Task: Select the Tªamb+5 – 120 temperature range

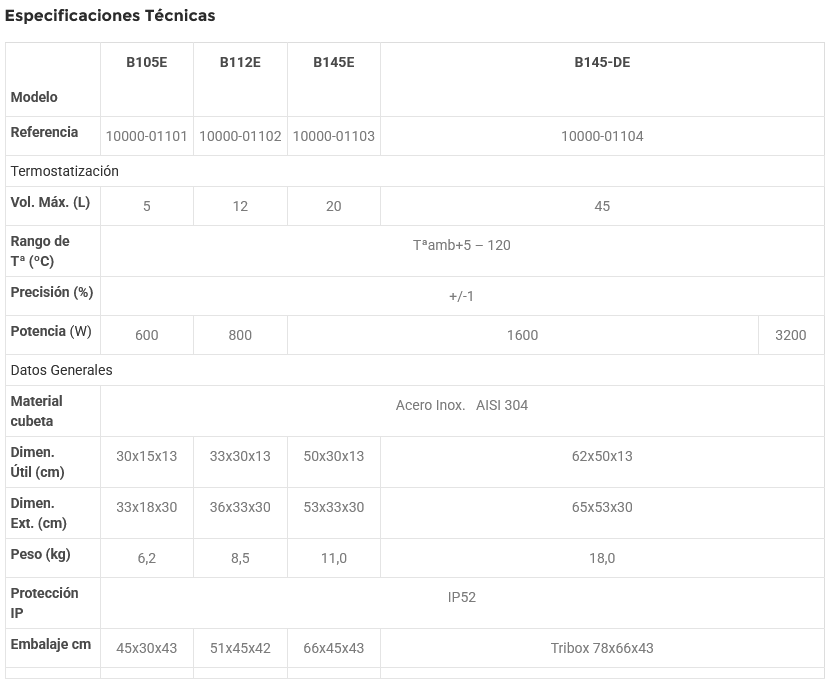Action: (461, 245)
